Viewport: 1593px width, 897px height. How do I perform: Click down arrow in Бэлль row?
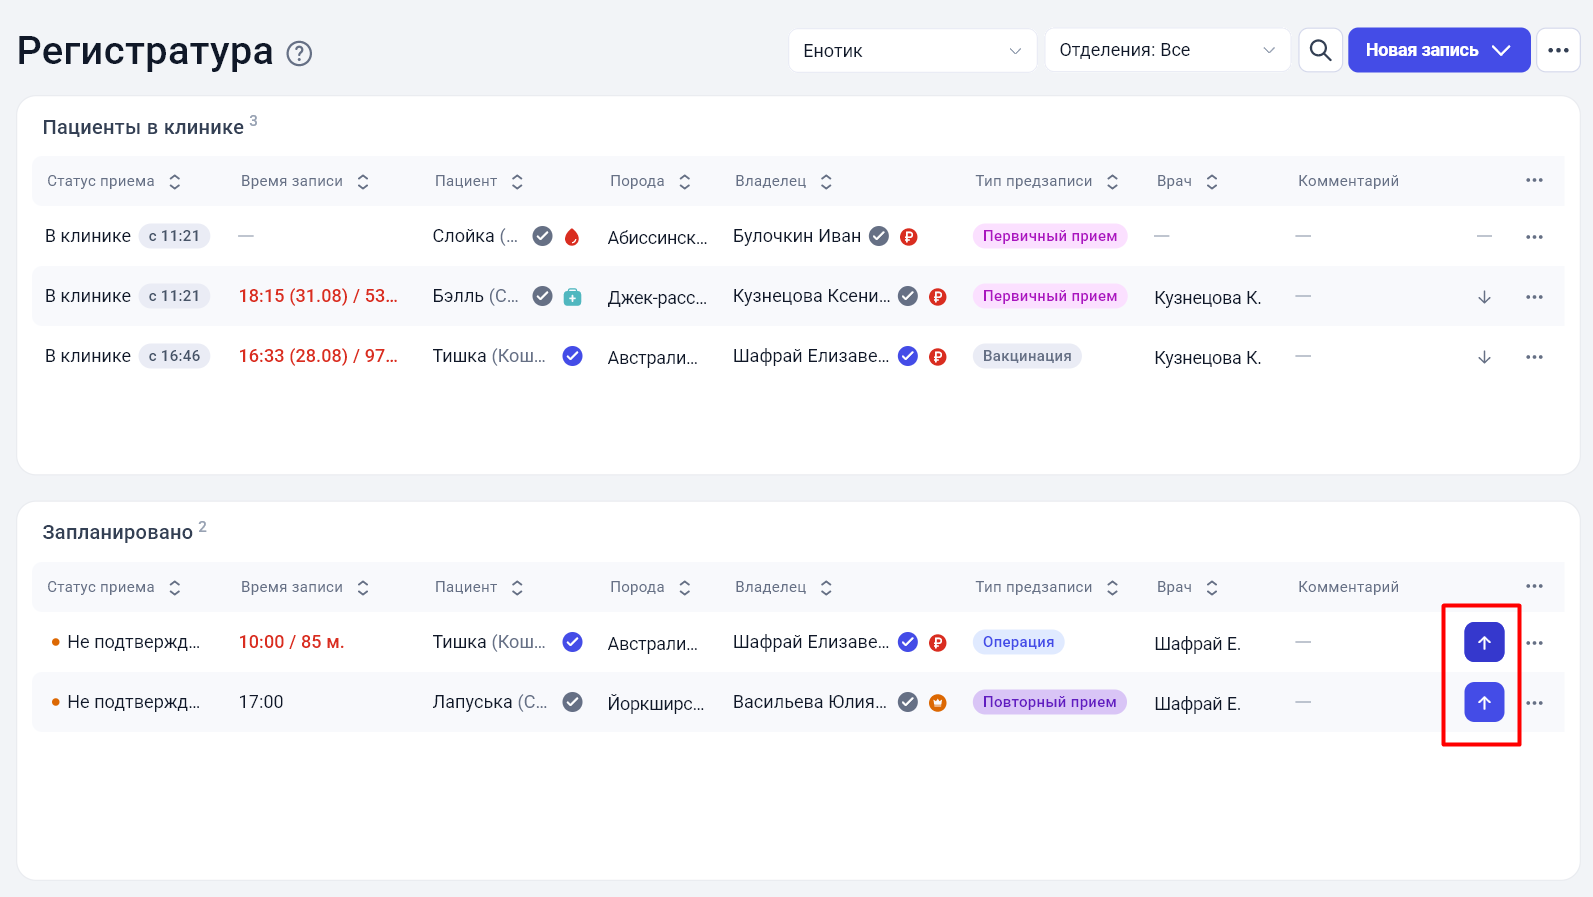pos(1484,297)
